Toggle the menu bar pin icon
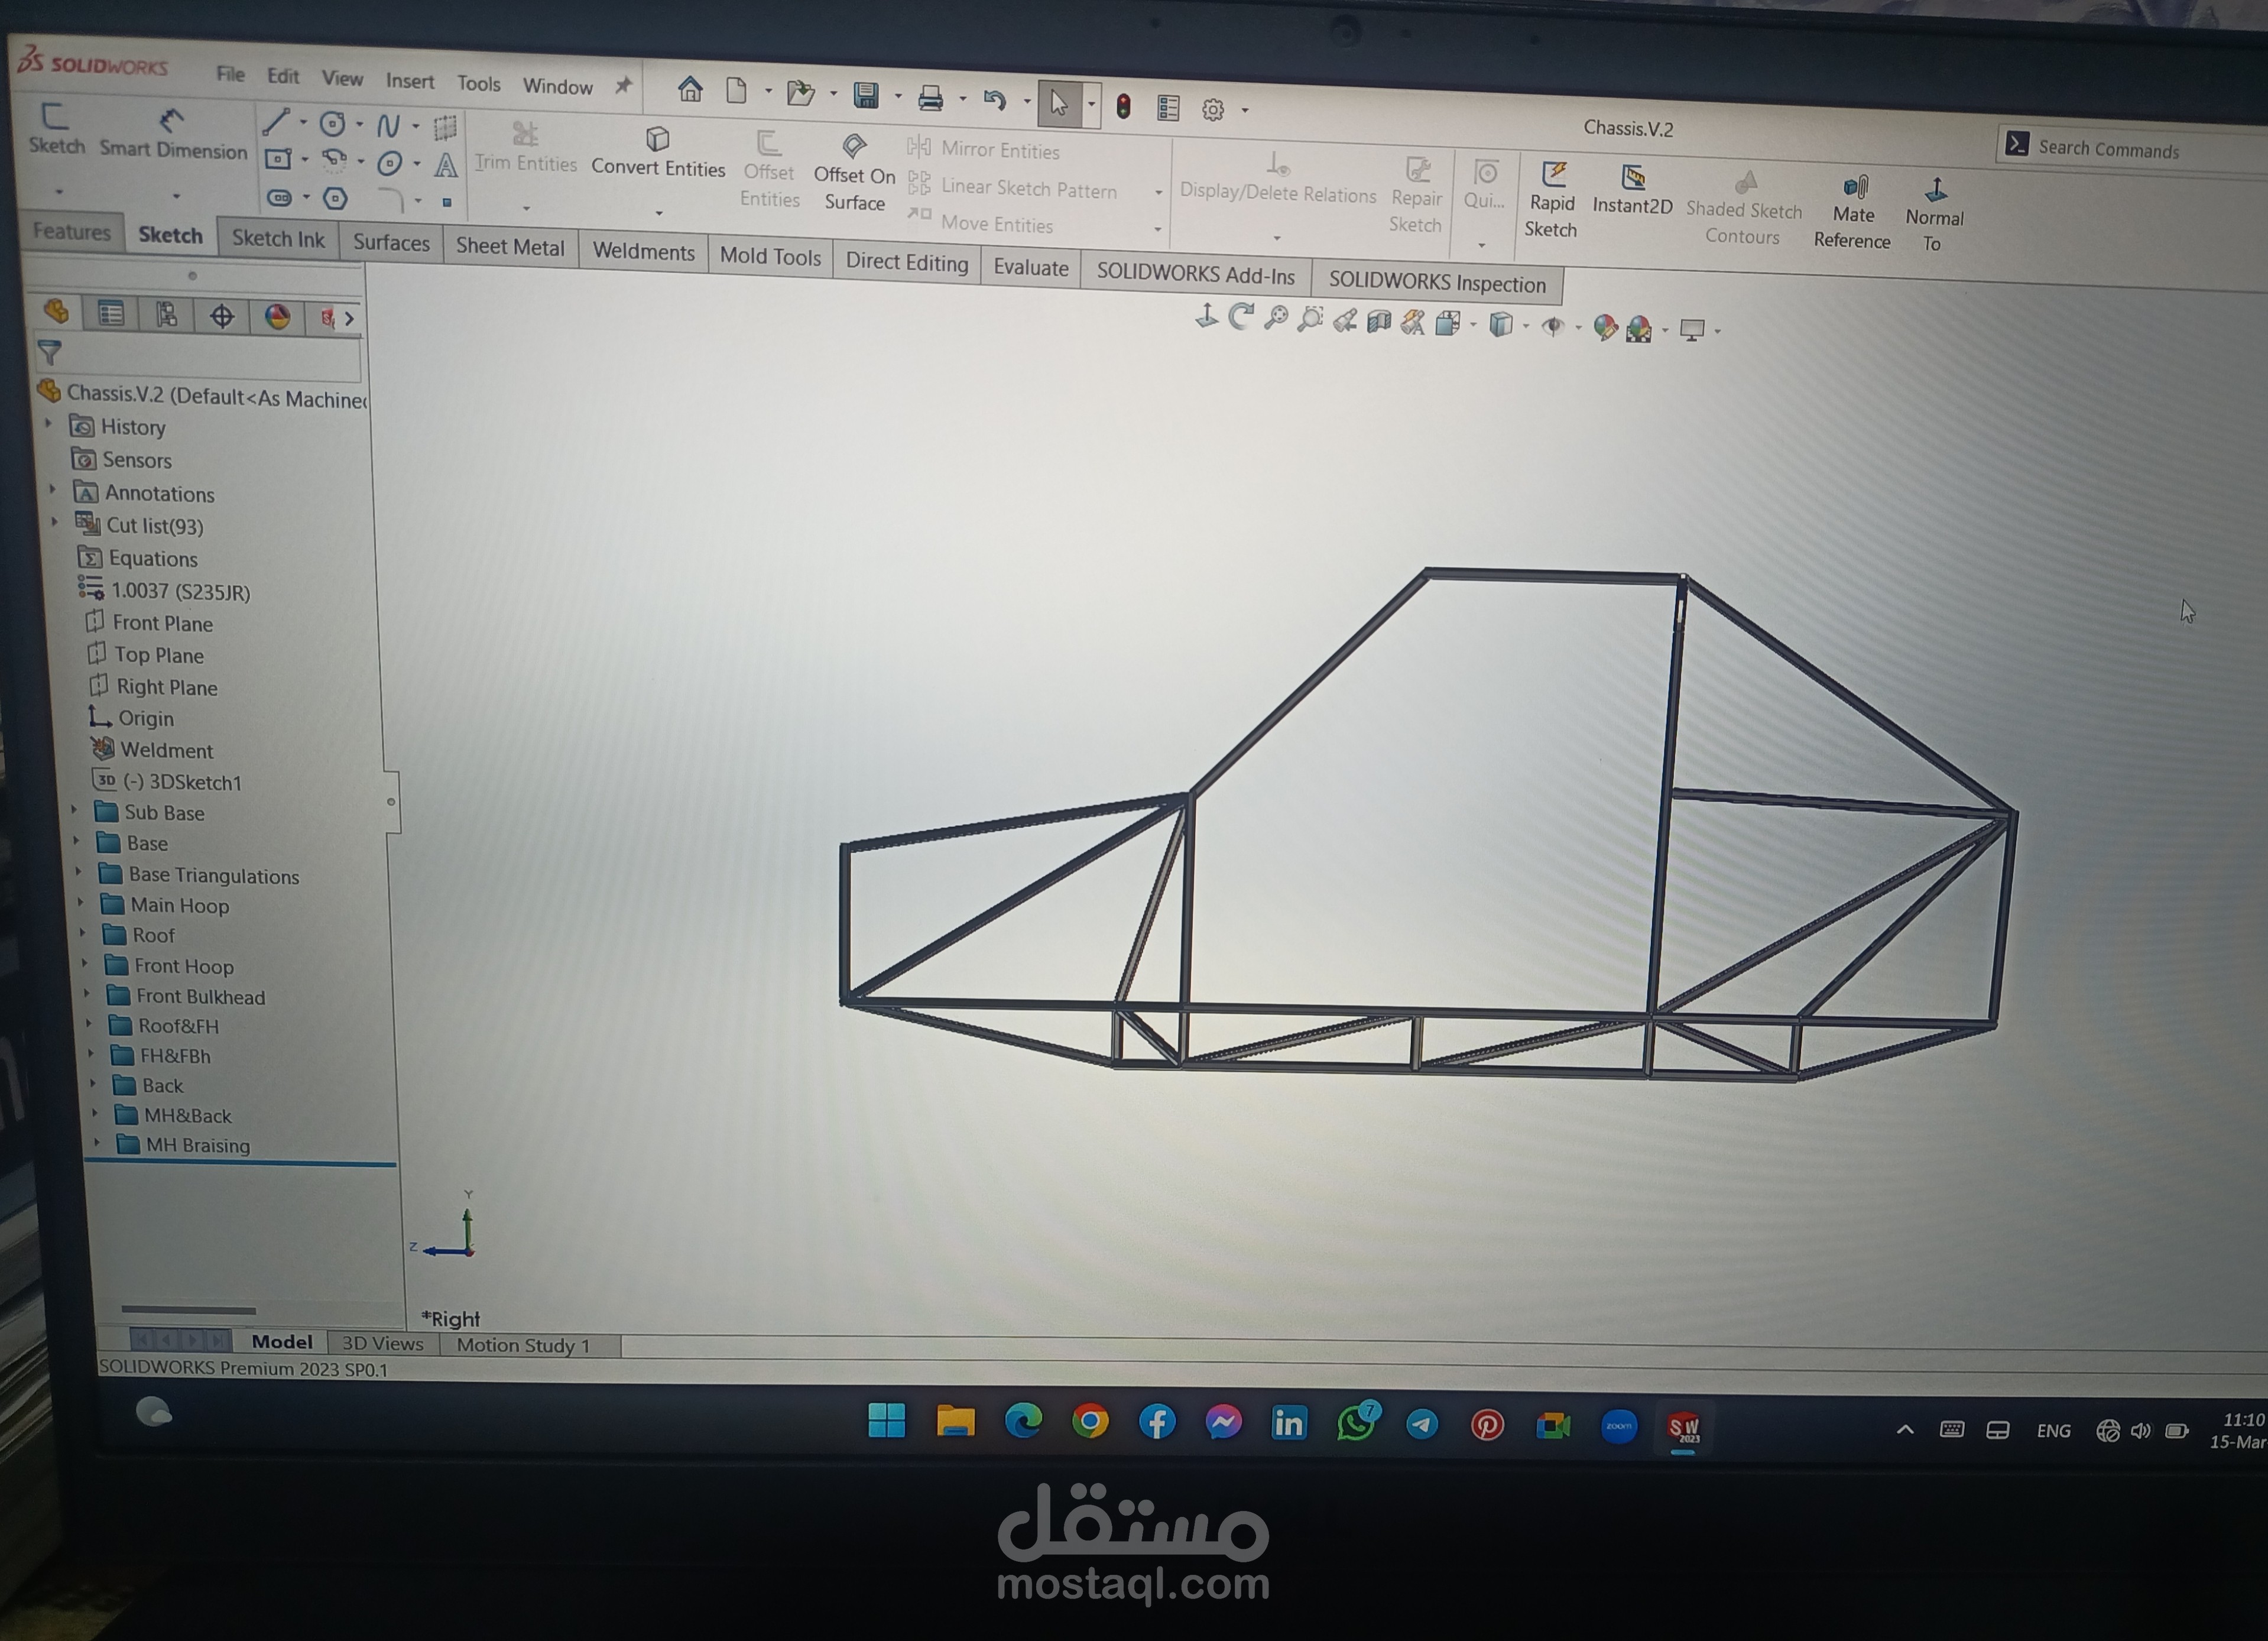The height and width of the screenshot is (1641, 2268). 623,86
